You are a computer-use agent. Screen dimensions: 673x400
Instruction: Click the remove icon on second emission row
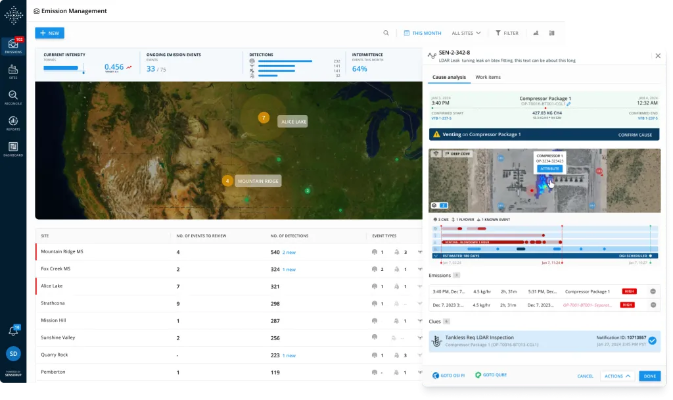coord(653,304)
